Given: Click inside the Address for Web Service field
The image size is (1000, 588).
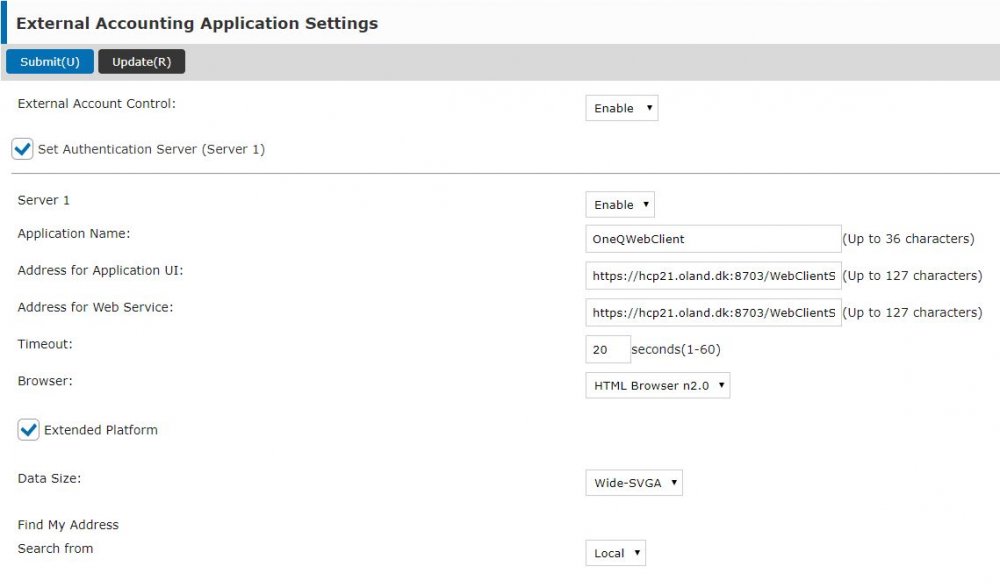Looking at the screenshot, I should pos(712,312).
